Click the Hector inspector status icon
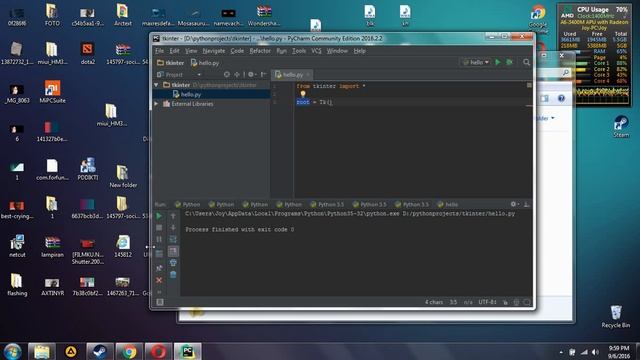640x360 pixels. click(516, 302)
